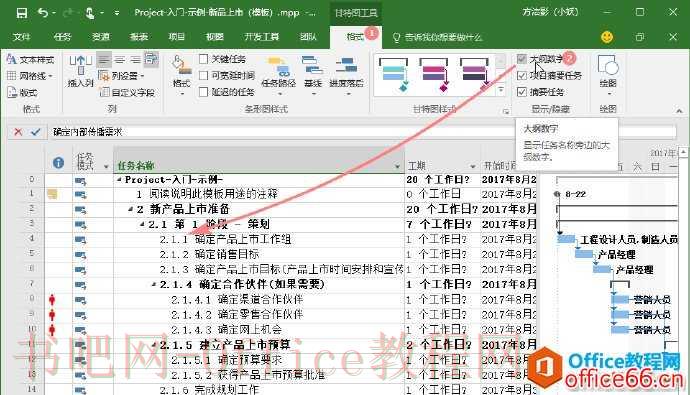Align column text right
Image resolution: width=690 pixels, height=395 pixels.
(135, 59)
